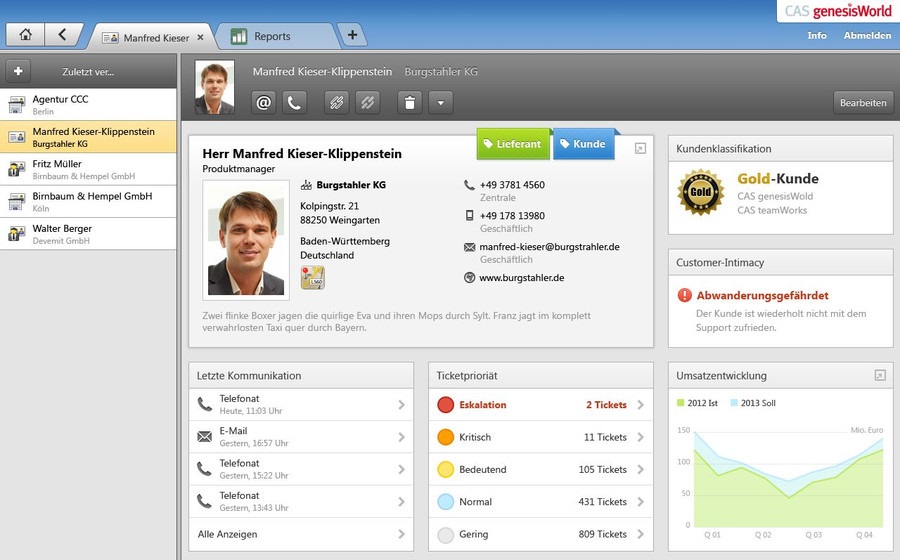Viewport: 900px width, 560px height.
Task: Click the Bearbeiten button
Action: (863, 103)
